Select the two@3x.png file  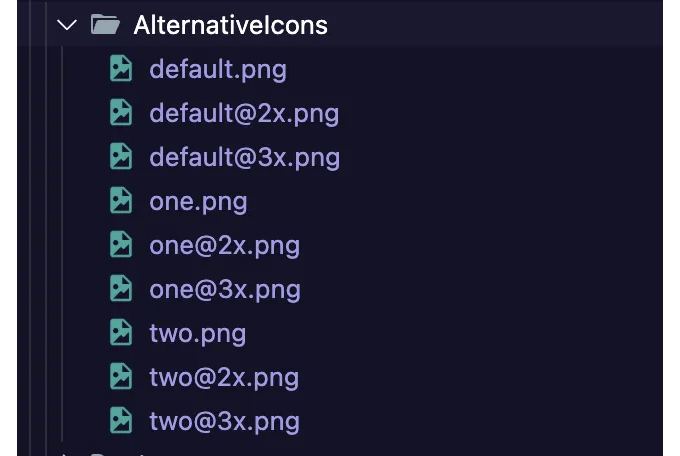225,422
